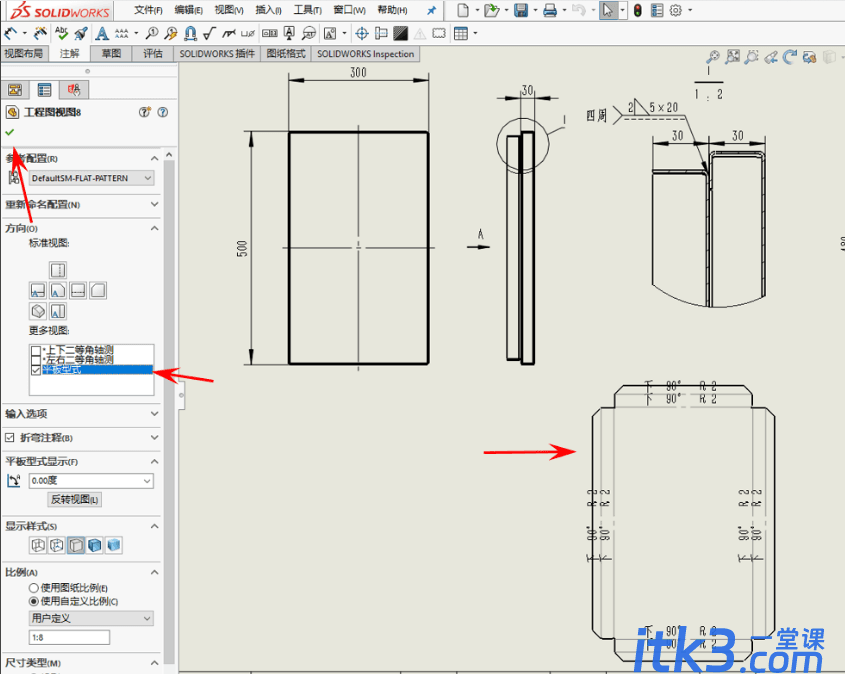Image resolution: width=845 pixels, height=674 pixels.
Task: Click the Smart Dimension tool icon
Action: click(11, 34)
